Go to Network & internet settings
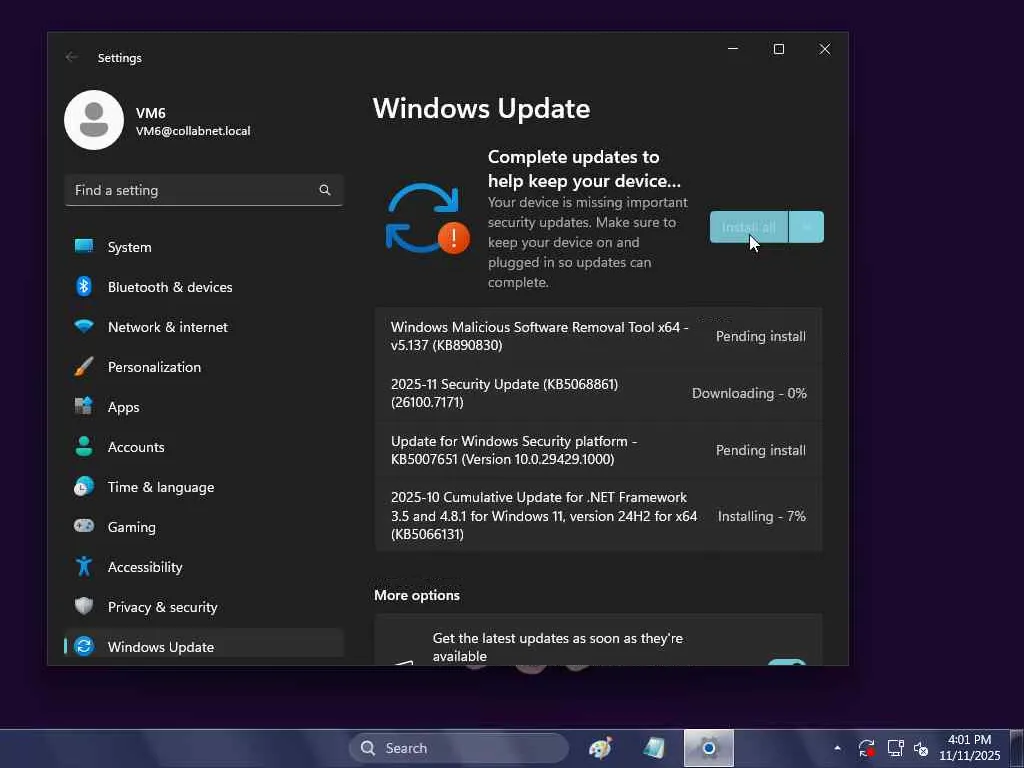Viewport: 1024px width, 768px height. [204, 327]
